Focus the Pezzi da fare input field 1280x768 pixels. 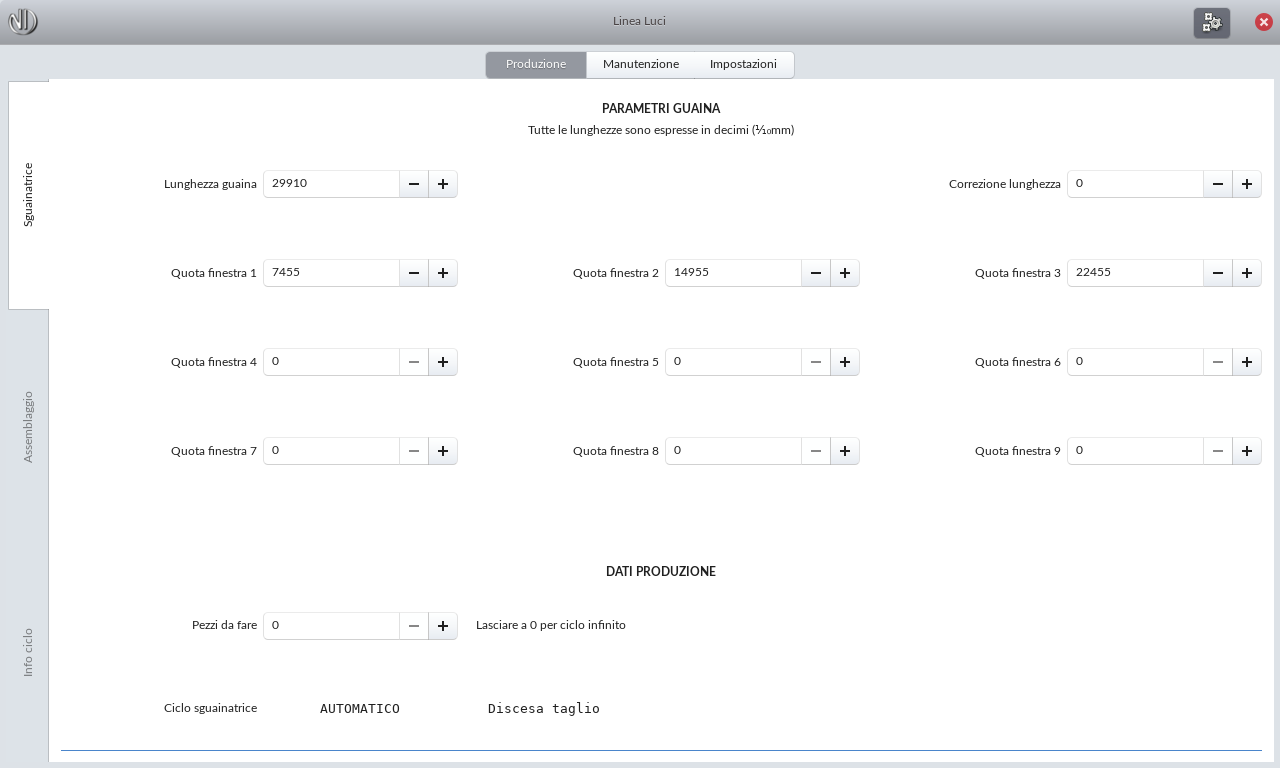pyautogui.click(x=332, y=626)
